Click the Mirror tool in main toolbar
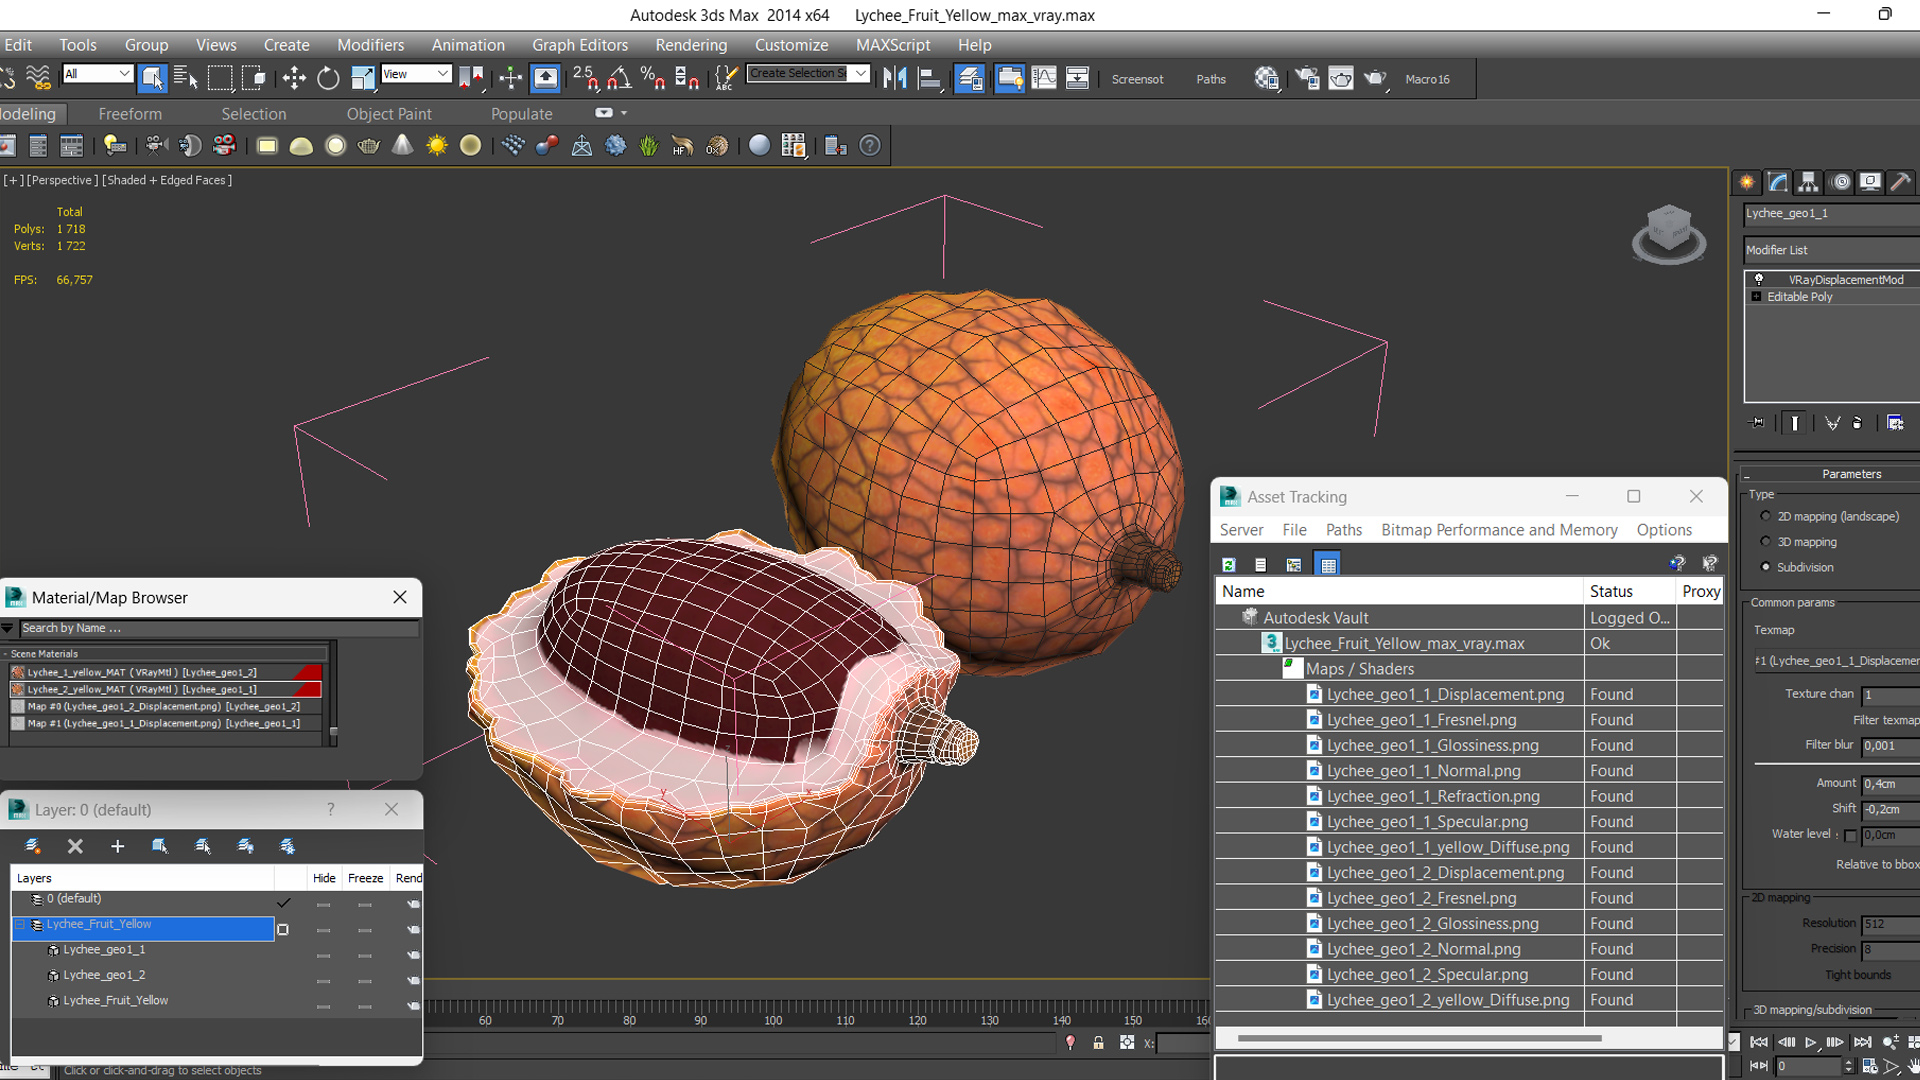Screen dimensions: 1920x1080 coord(895,78)
